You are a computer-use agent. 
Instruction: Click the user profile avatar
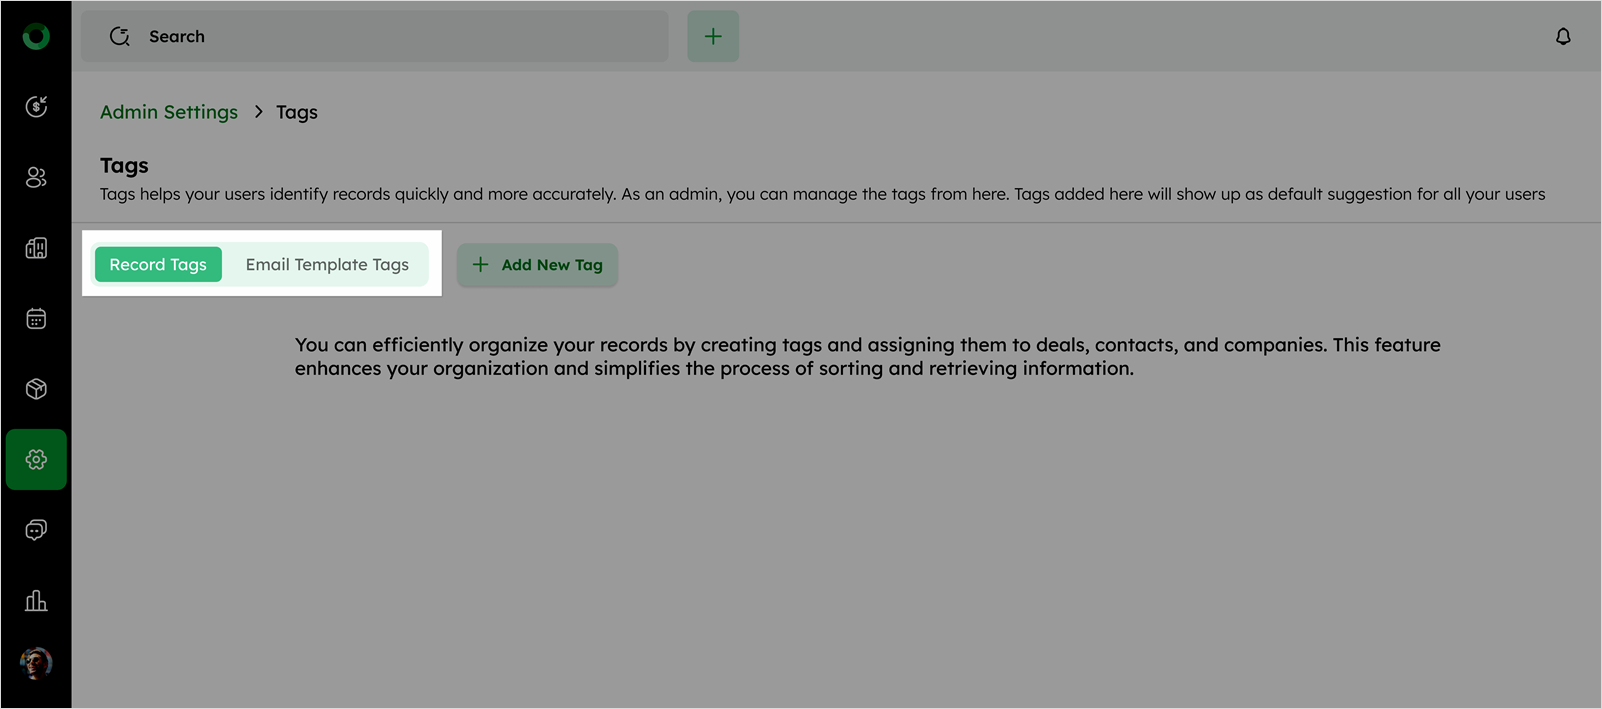(x=36, y=663)
